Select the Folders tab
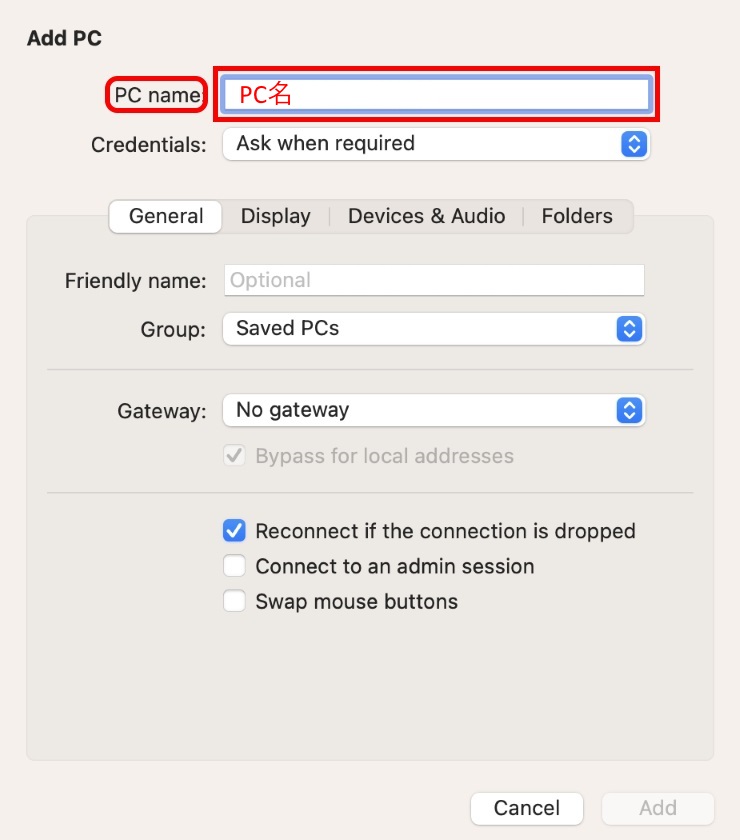The width and height of the screenshot is (740, 840). [577, 216]
